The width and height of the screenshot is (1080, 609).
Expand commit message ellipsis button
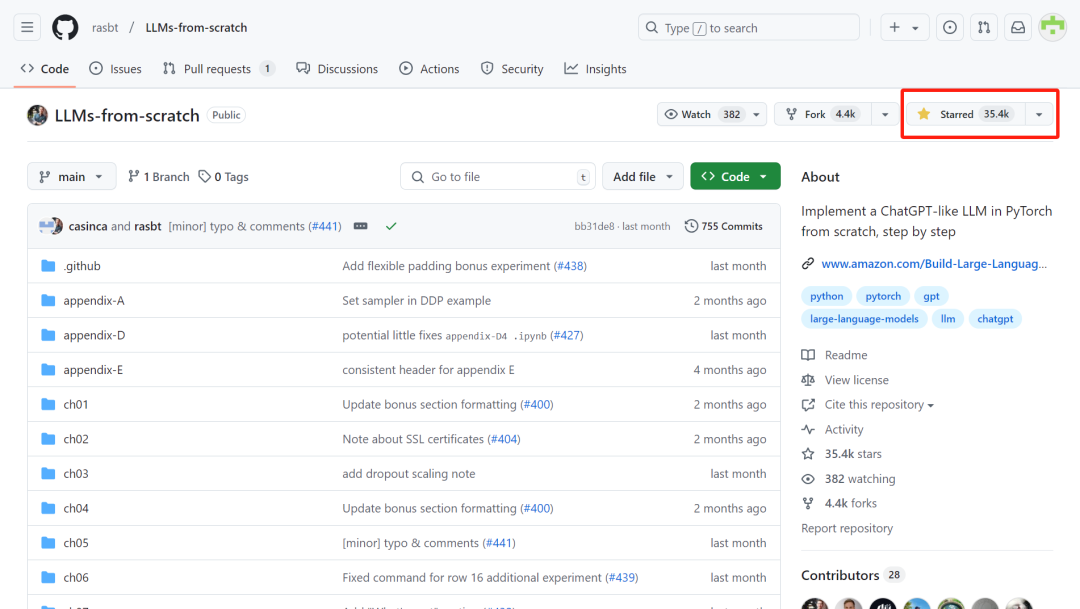point(360,226)
